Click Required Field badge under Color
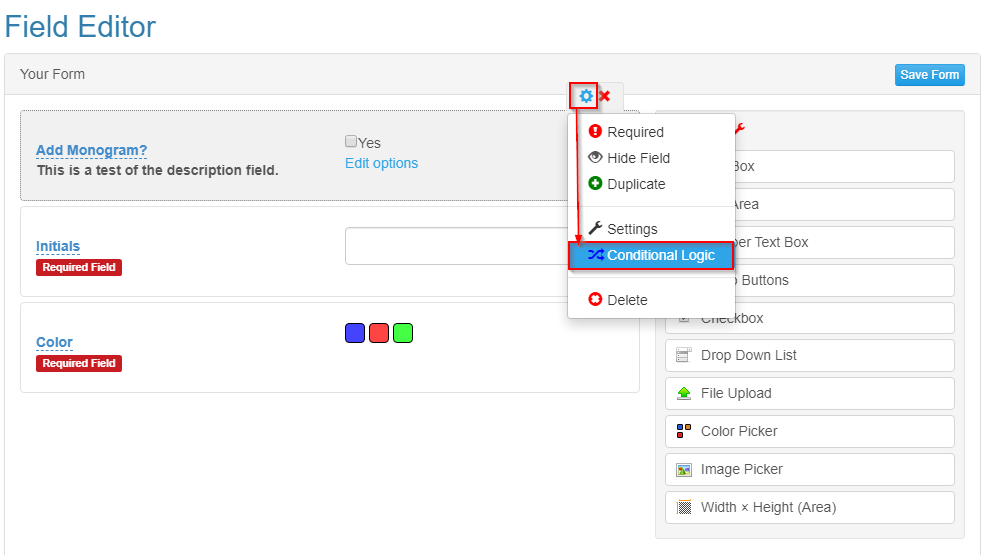 click(79, 363)
